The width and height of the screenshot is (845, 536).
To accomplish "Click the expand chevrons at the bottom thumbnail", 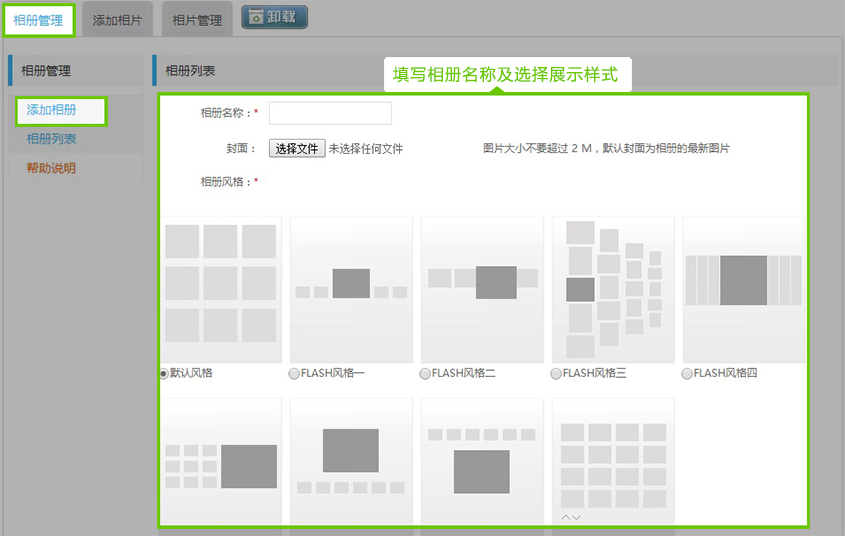I will (x=571, y=517).
